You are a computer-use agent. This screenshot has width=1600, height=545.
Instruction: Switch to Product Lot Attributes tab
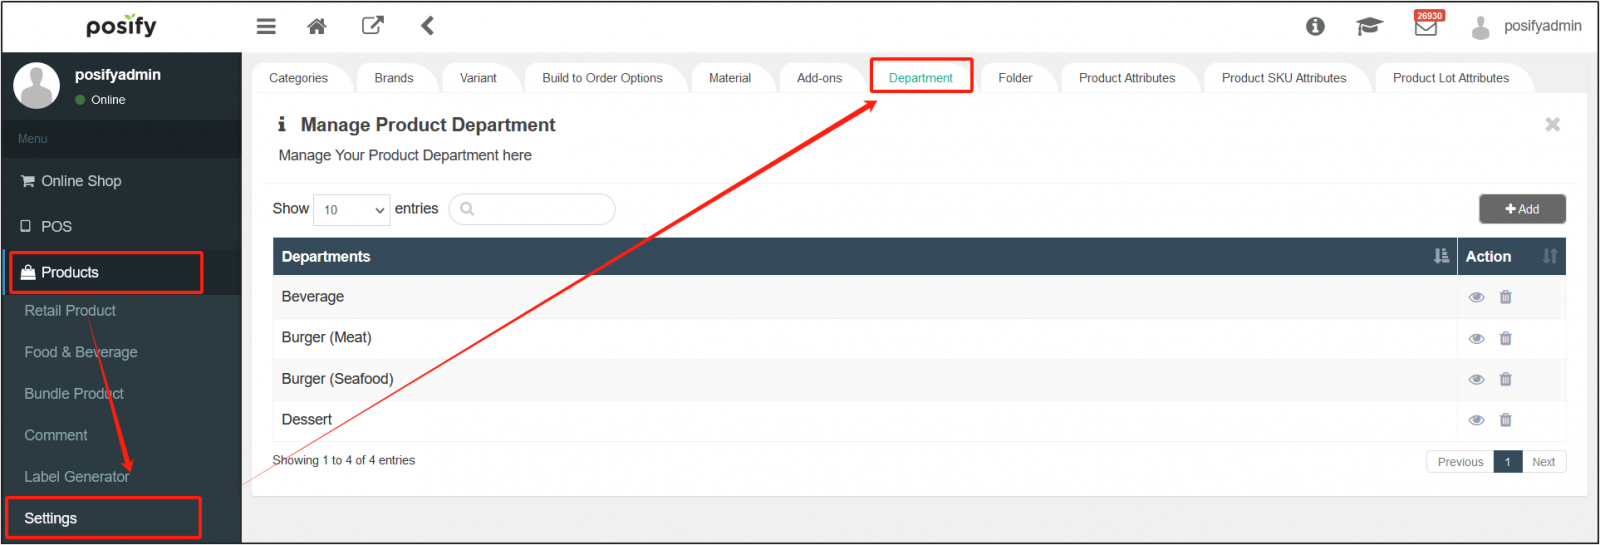pos(1451,78)
